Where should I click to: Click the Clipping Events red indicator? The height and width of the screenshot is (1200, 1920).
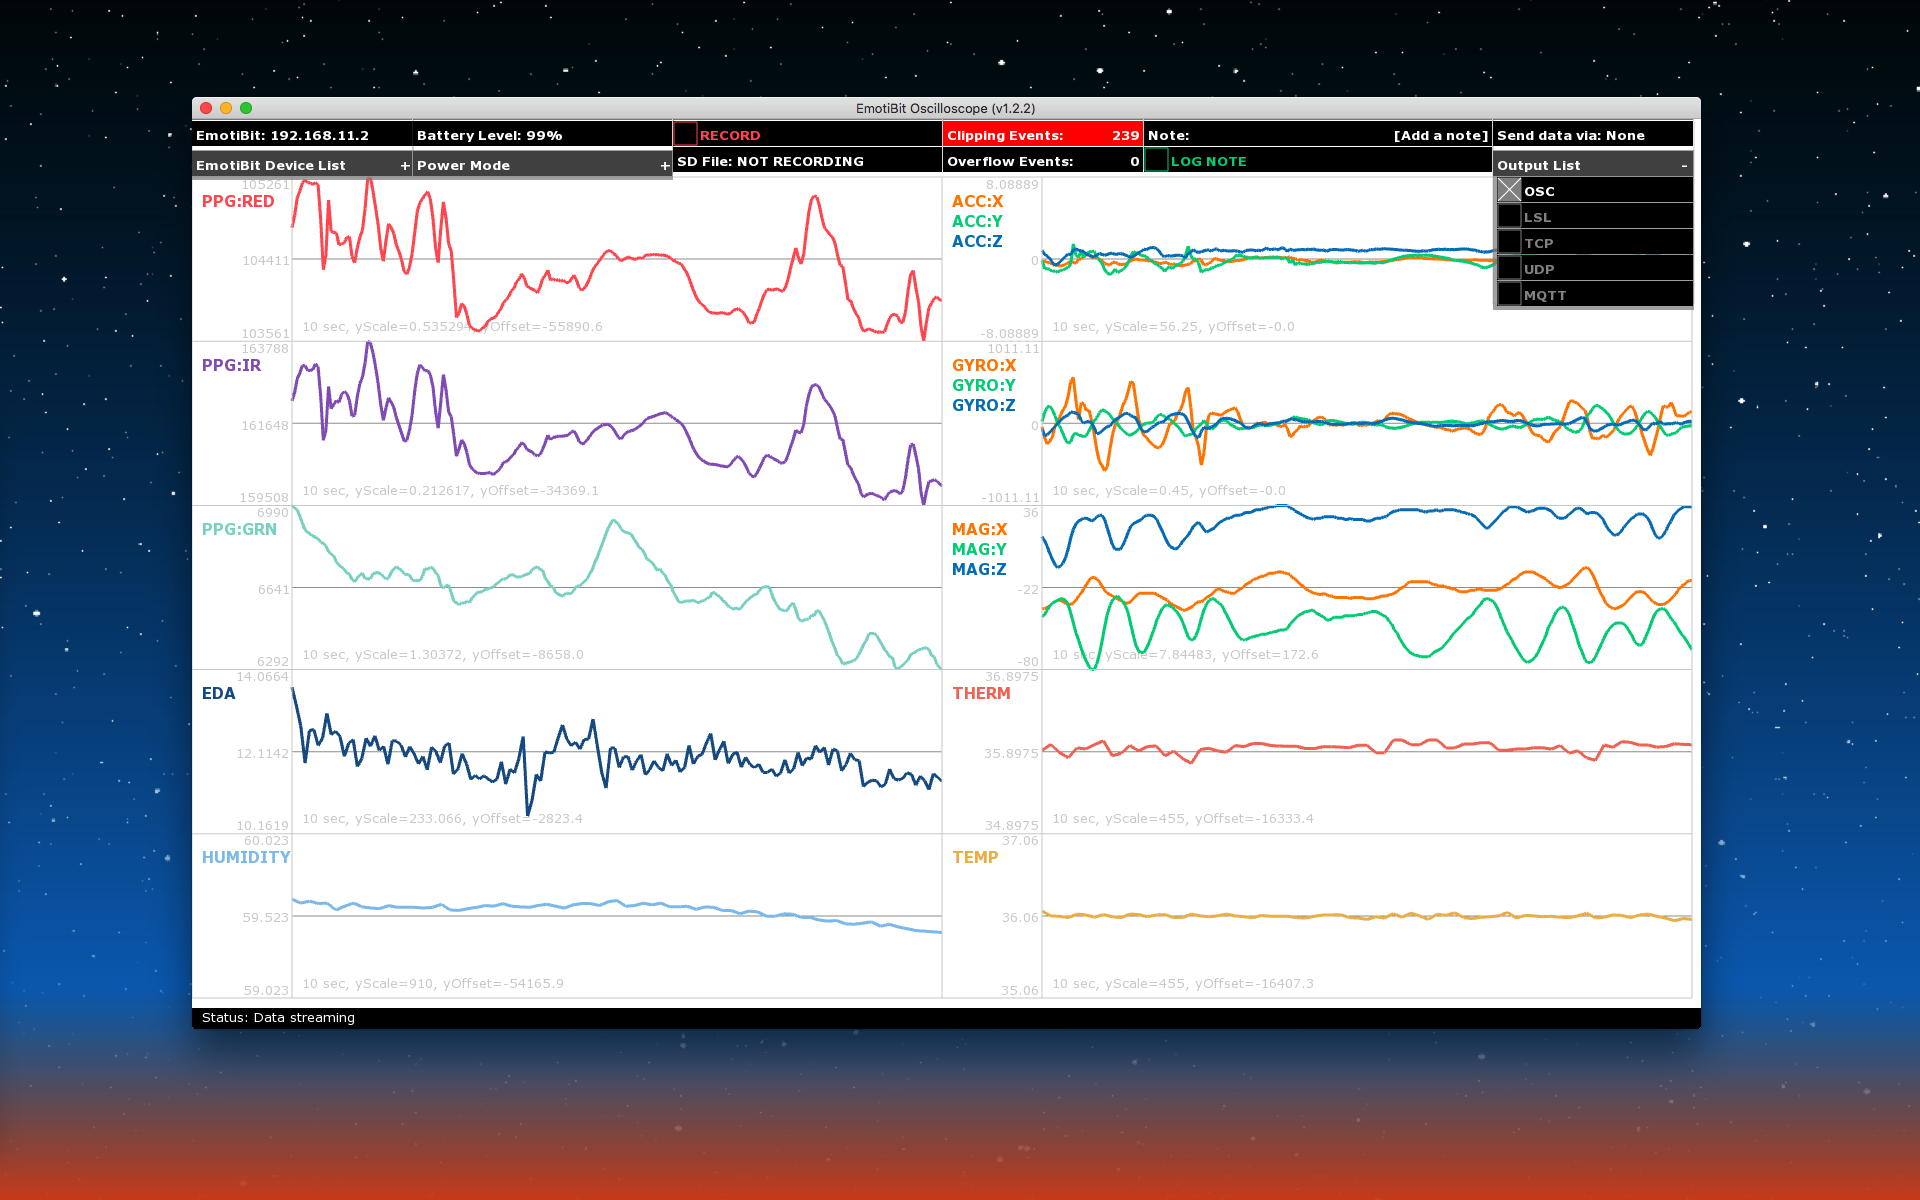pyautogui.click(x=1042, y=135)
